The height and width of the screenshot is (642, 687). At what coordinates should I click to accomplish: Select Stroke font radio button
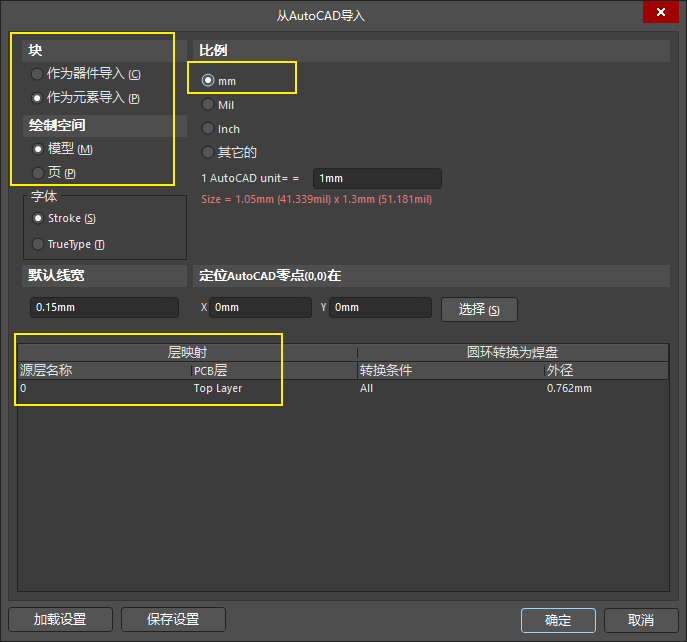click(38, 218)
